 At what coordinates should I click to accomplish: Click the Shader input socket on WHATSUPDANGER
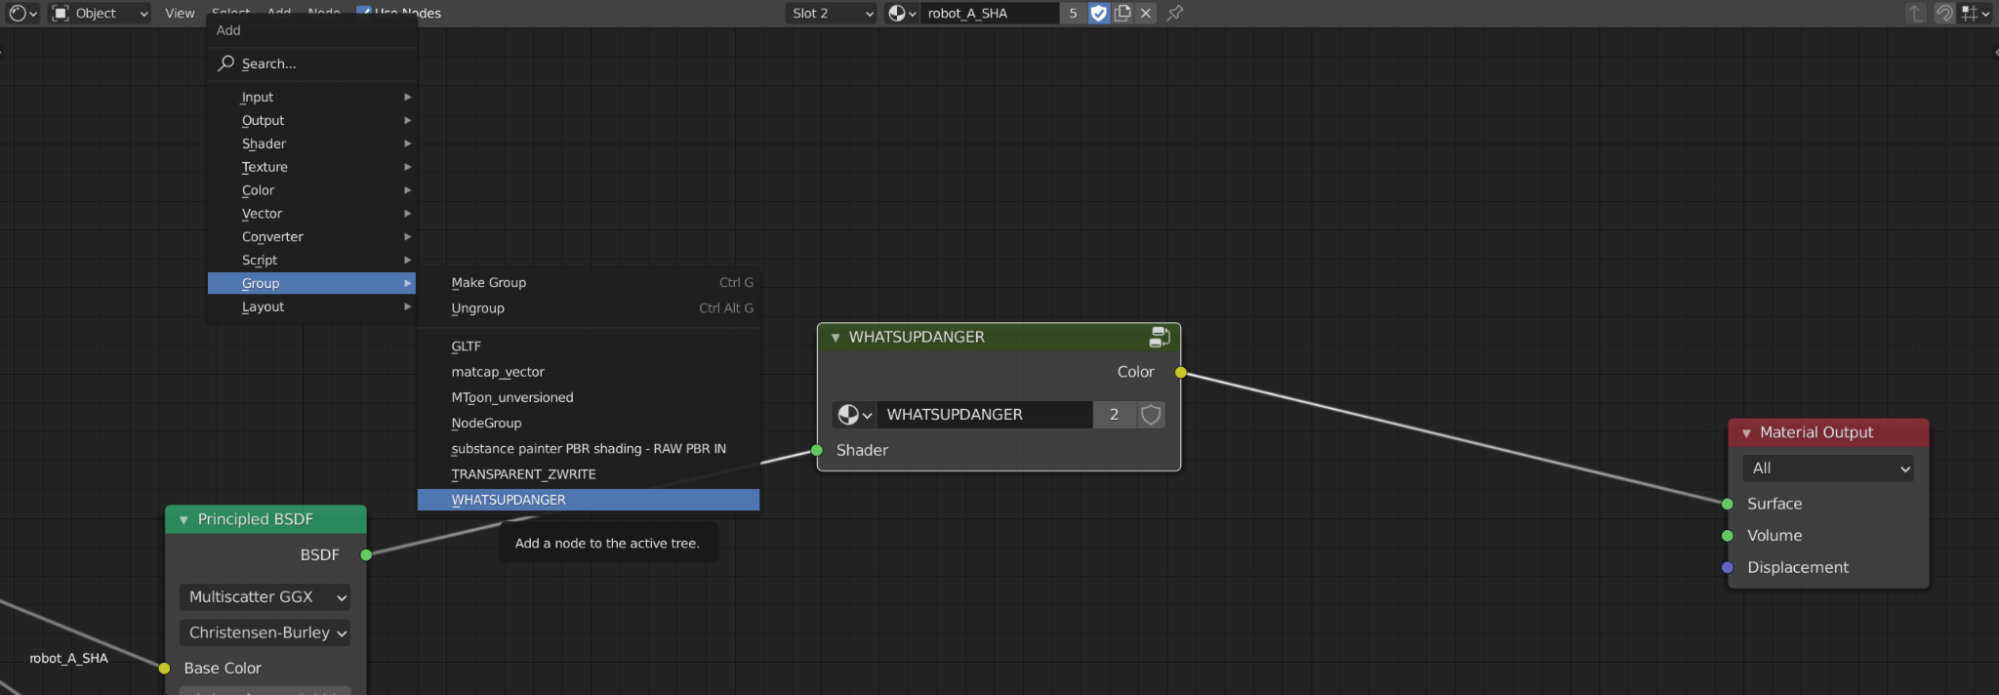point(817,450)
